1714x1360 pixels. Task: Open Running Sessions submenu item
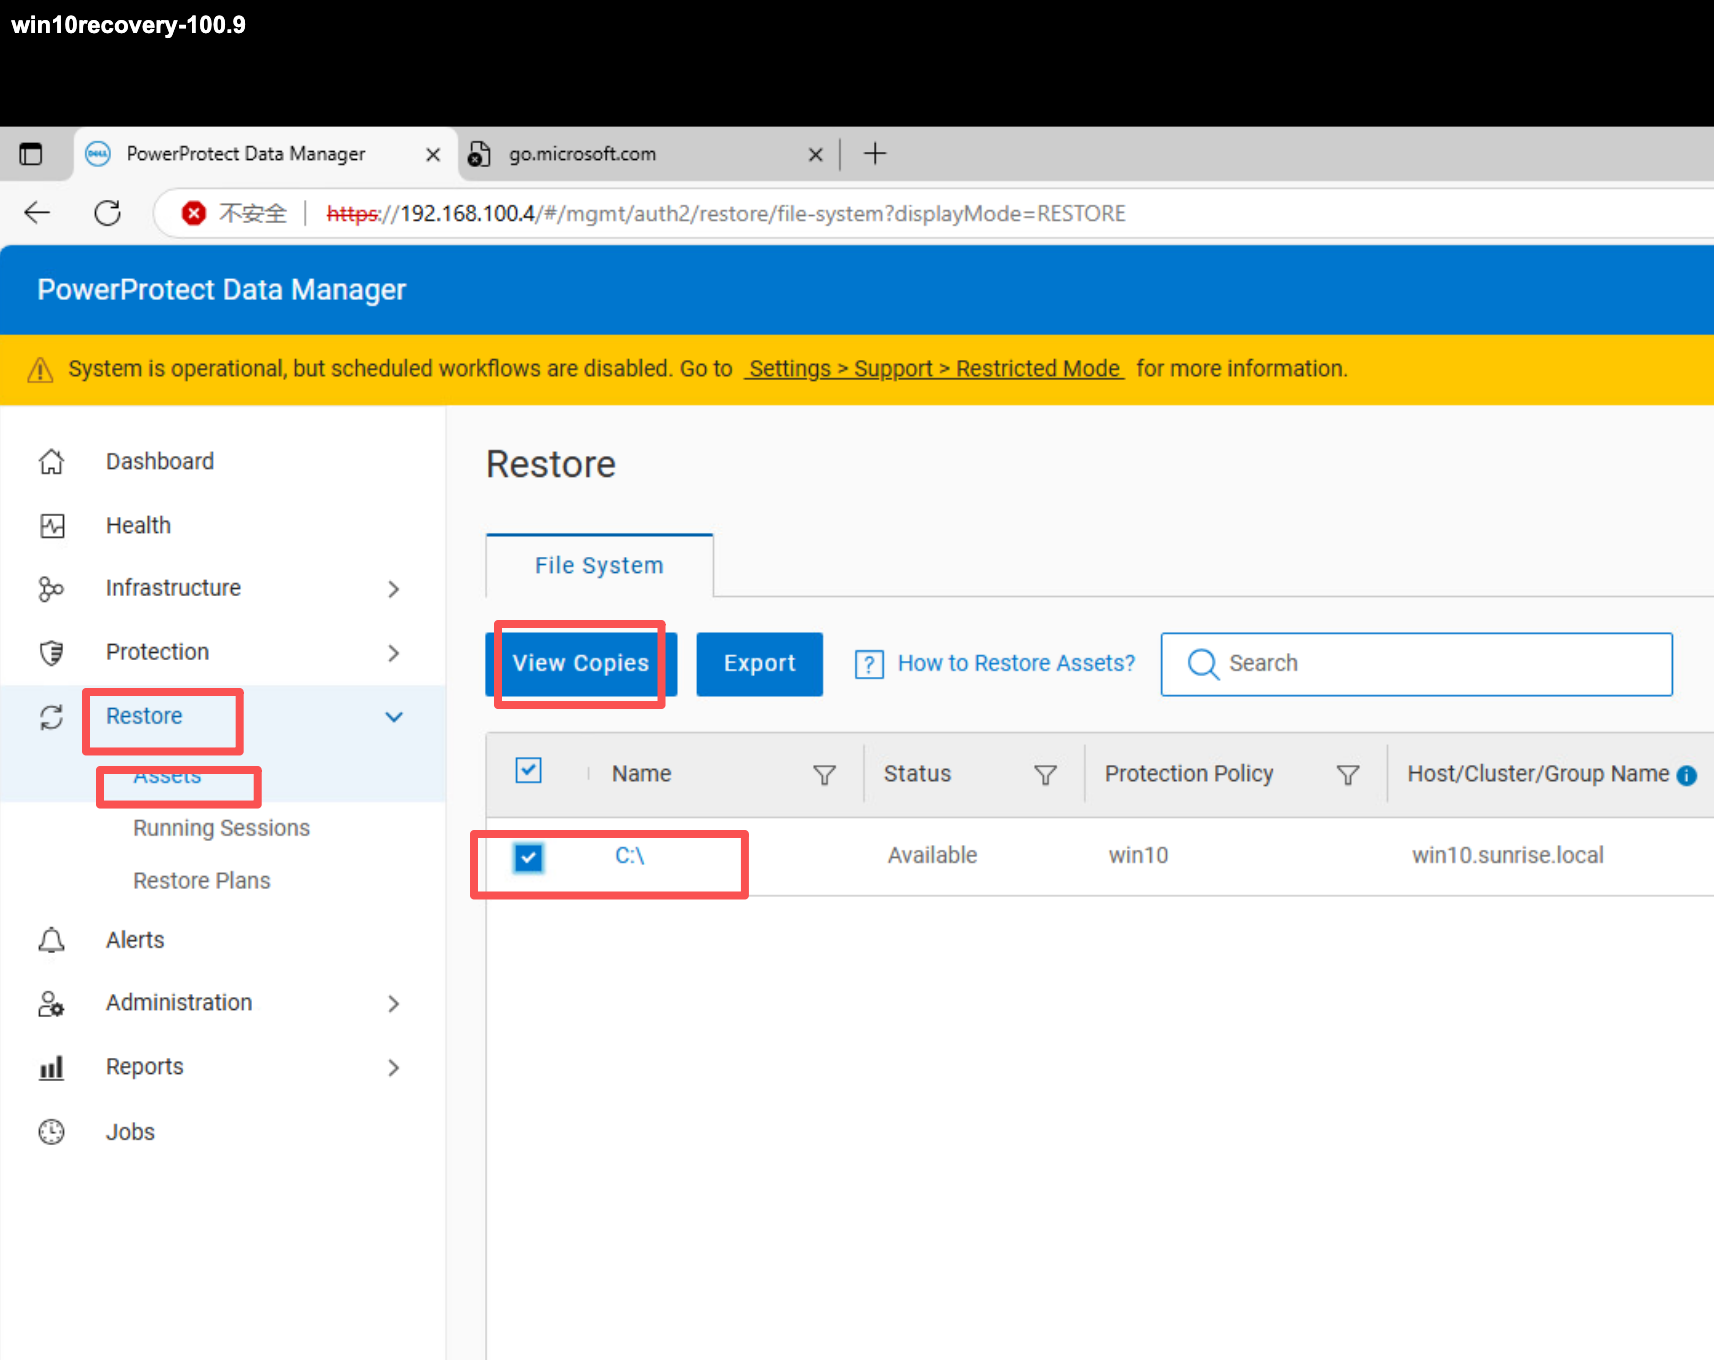[x=221, y=828]
